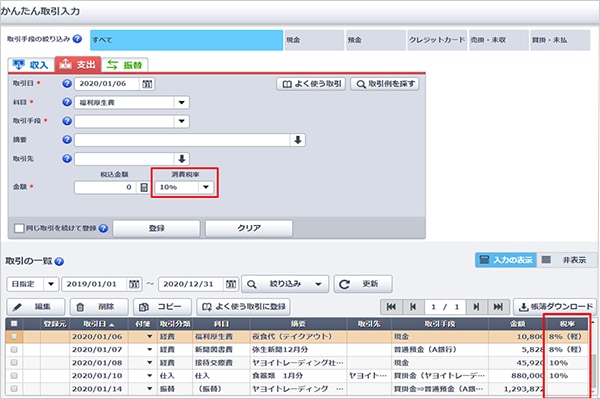Filter transactions by クレジットカード
600x399 pixels.
(x=437, y=40)
